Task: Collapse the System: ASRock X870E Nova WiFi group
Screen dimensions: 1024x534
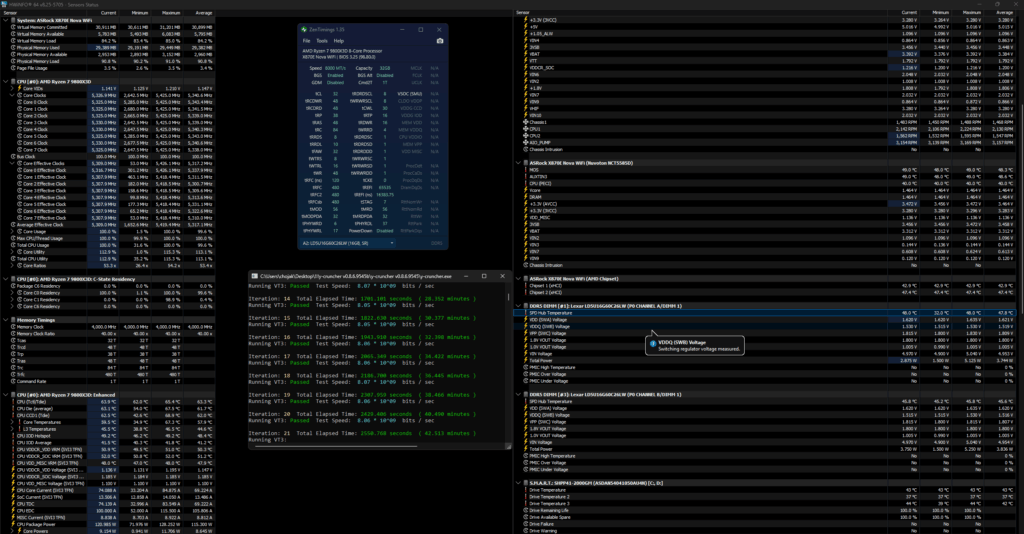Action: point(6,20)
